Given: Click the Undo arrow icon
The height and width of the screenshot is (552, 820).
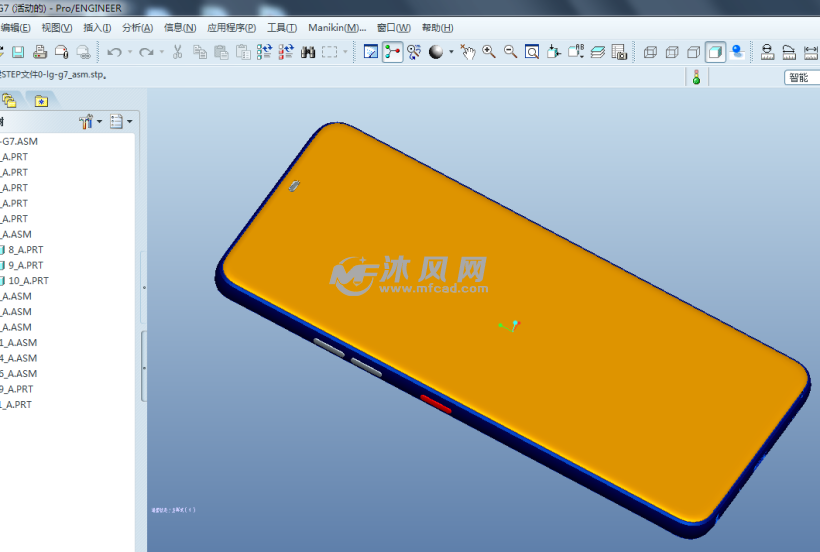Looking at the screenshot, I should tap(114, 52).
